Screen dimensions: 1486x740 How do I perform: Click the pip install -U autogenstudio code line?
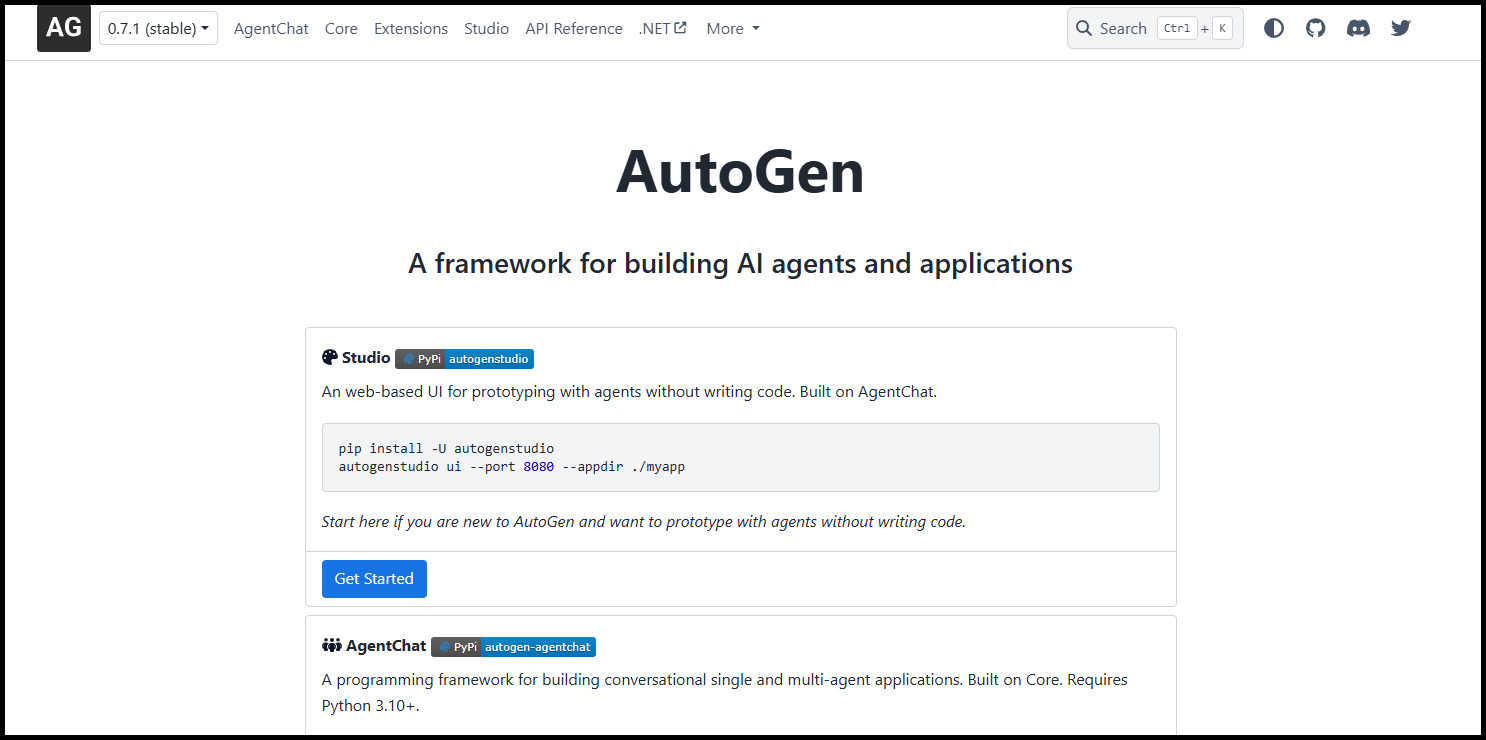(446, 448)
